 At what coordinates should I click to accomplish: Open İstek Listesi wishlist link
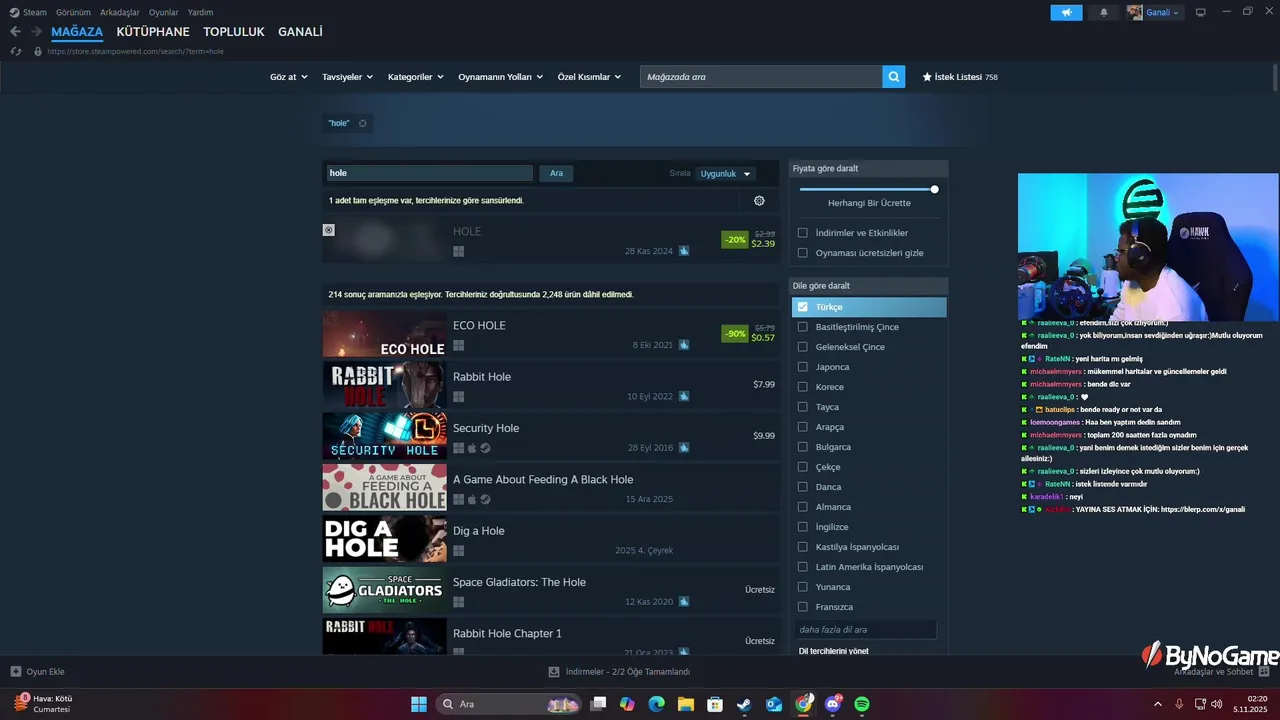click(960, 77)
